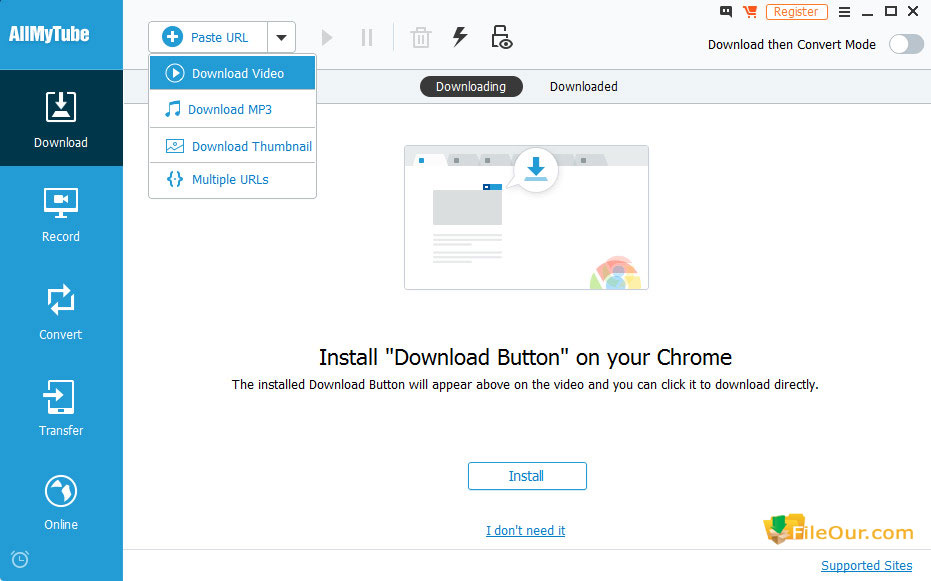Maximize the AllMyTube window
The height and width of the screenshot is (581, 931).
tap(891, 11)
